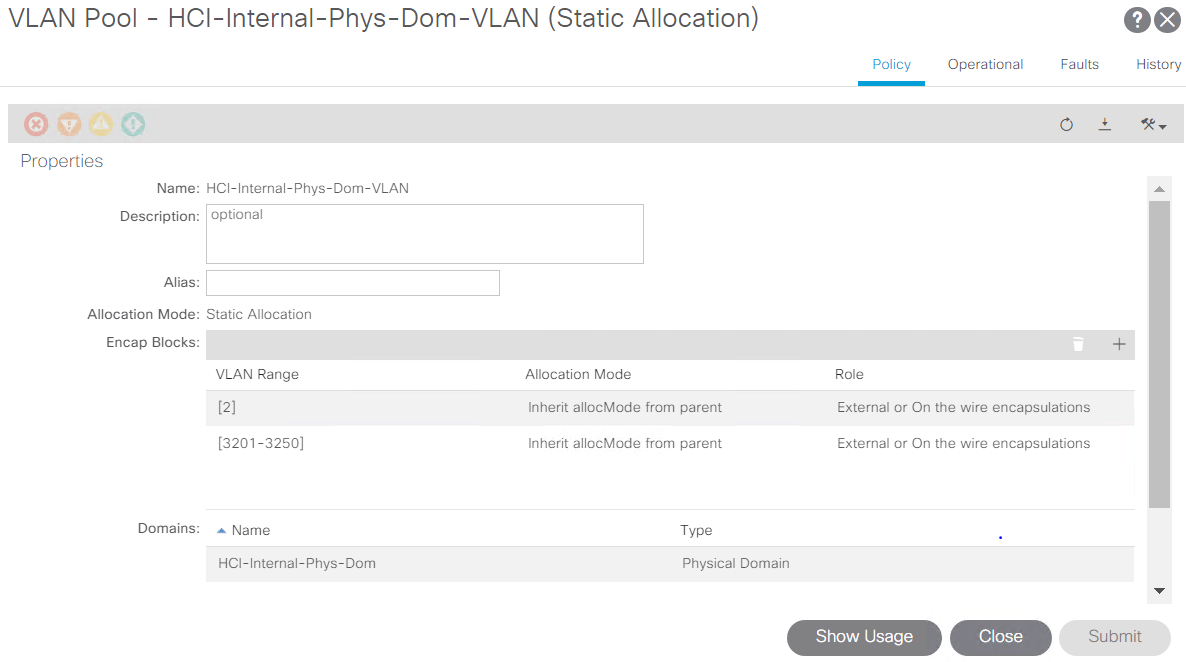Click the warning fault teal icon

pos(133,124)
